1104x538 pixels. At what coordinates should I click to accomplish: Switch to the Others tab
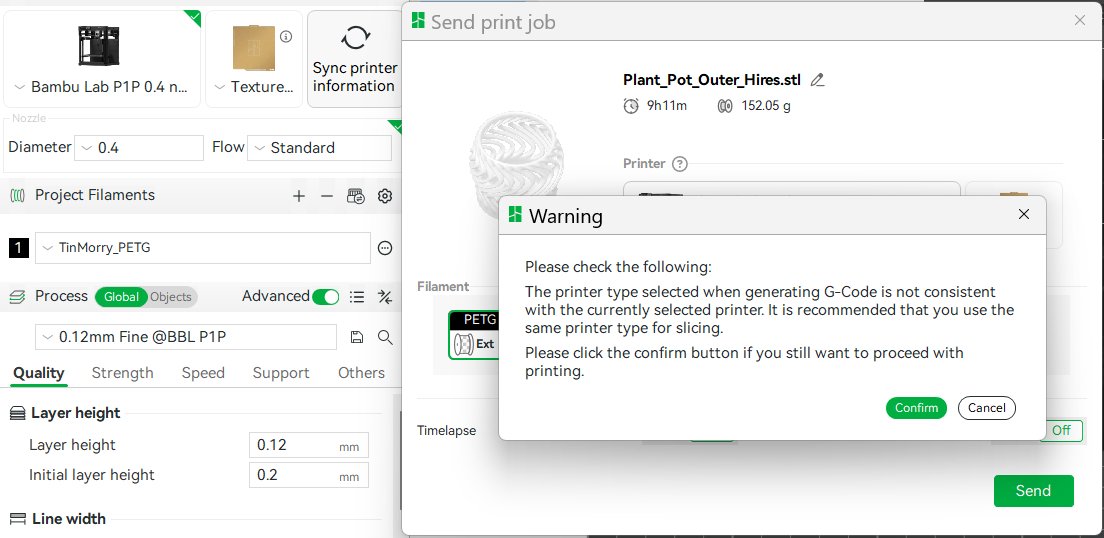361,373
